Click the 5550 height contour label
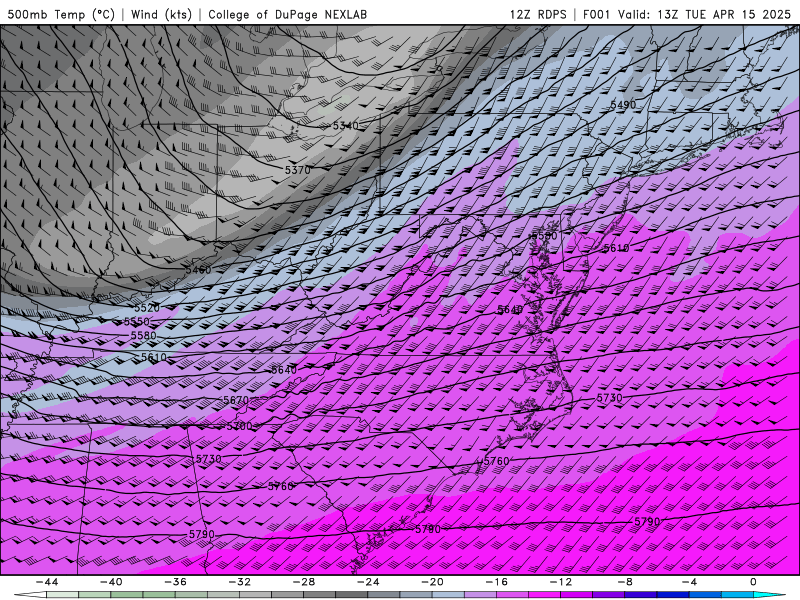 137,322
